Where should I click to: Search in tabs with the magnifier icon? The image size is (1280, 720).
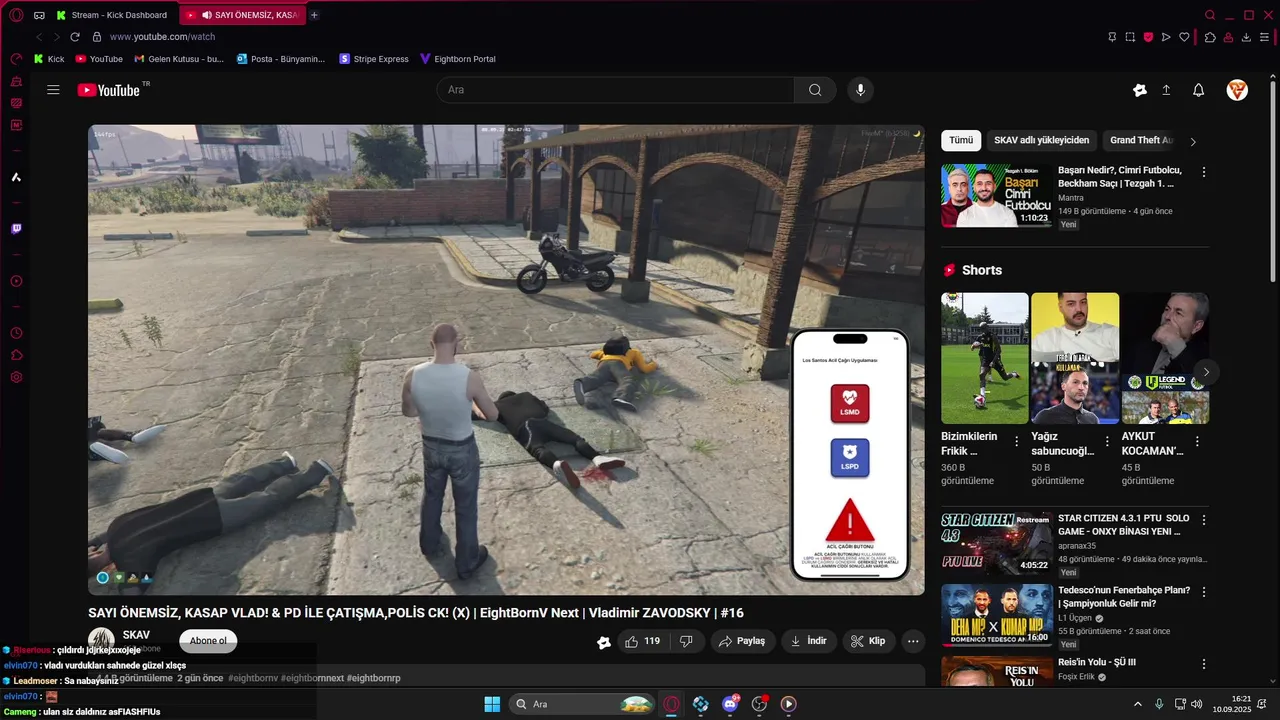click(x=1210, y=15)
